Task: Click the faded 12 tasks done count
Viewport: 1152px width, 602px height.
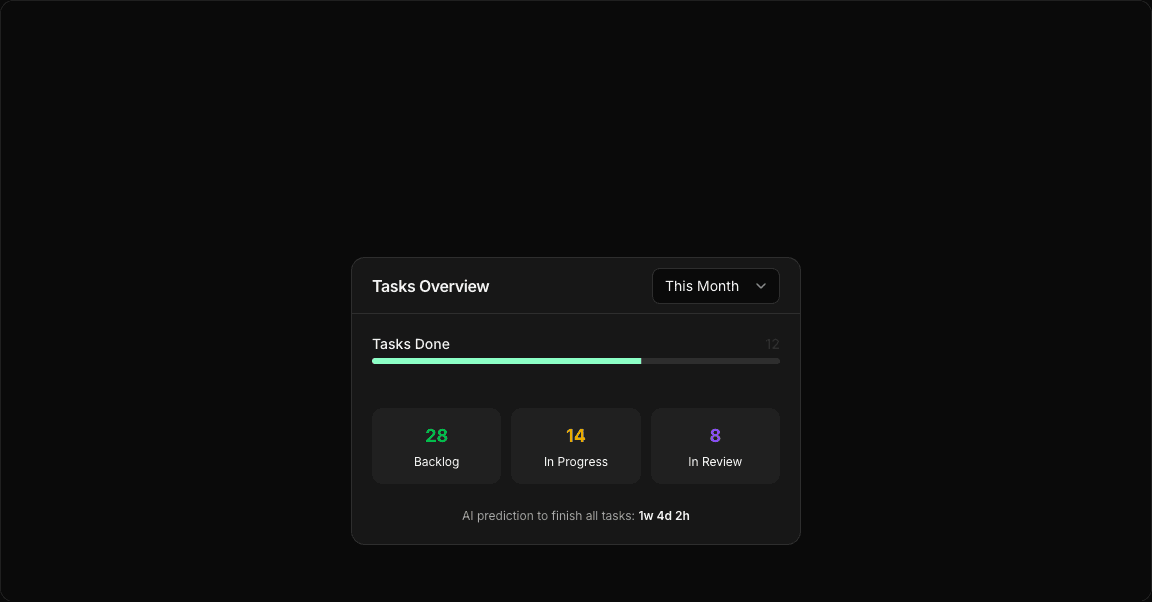Action: tap(772, 344)
